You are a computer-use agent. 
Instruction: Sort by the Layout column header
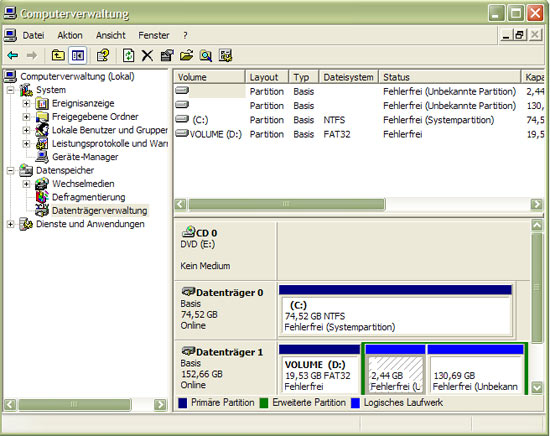(267, 77)
